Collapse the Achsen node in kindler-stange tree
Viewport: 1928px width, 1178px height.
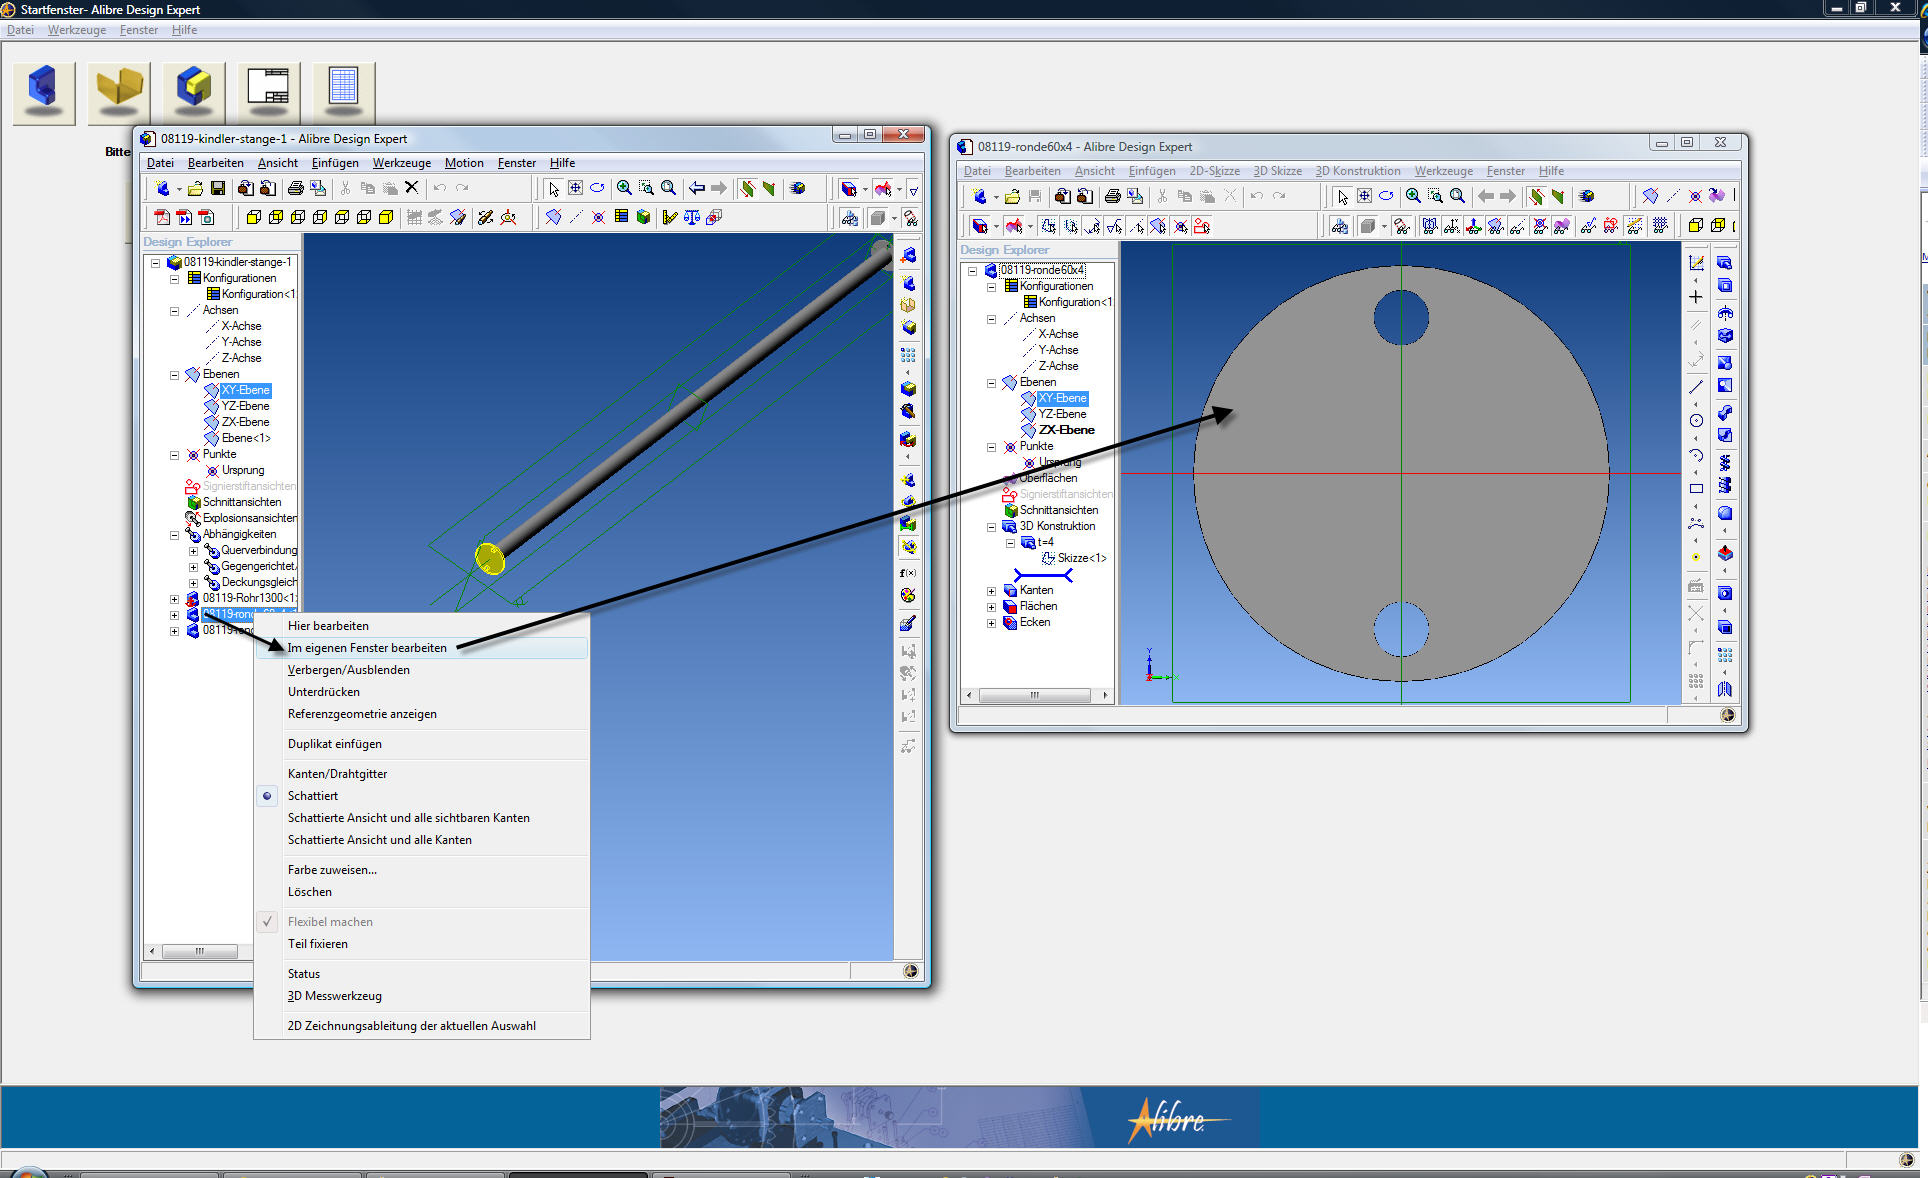click(x=174, y=311)
